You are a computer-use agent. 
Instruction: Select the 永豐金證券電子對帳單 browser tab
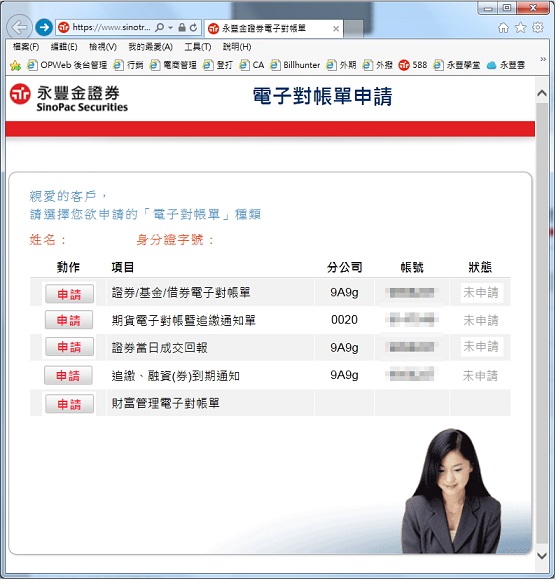(x=273, y=28)
